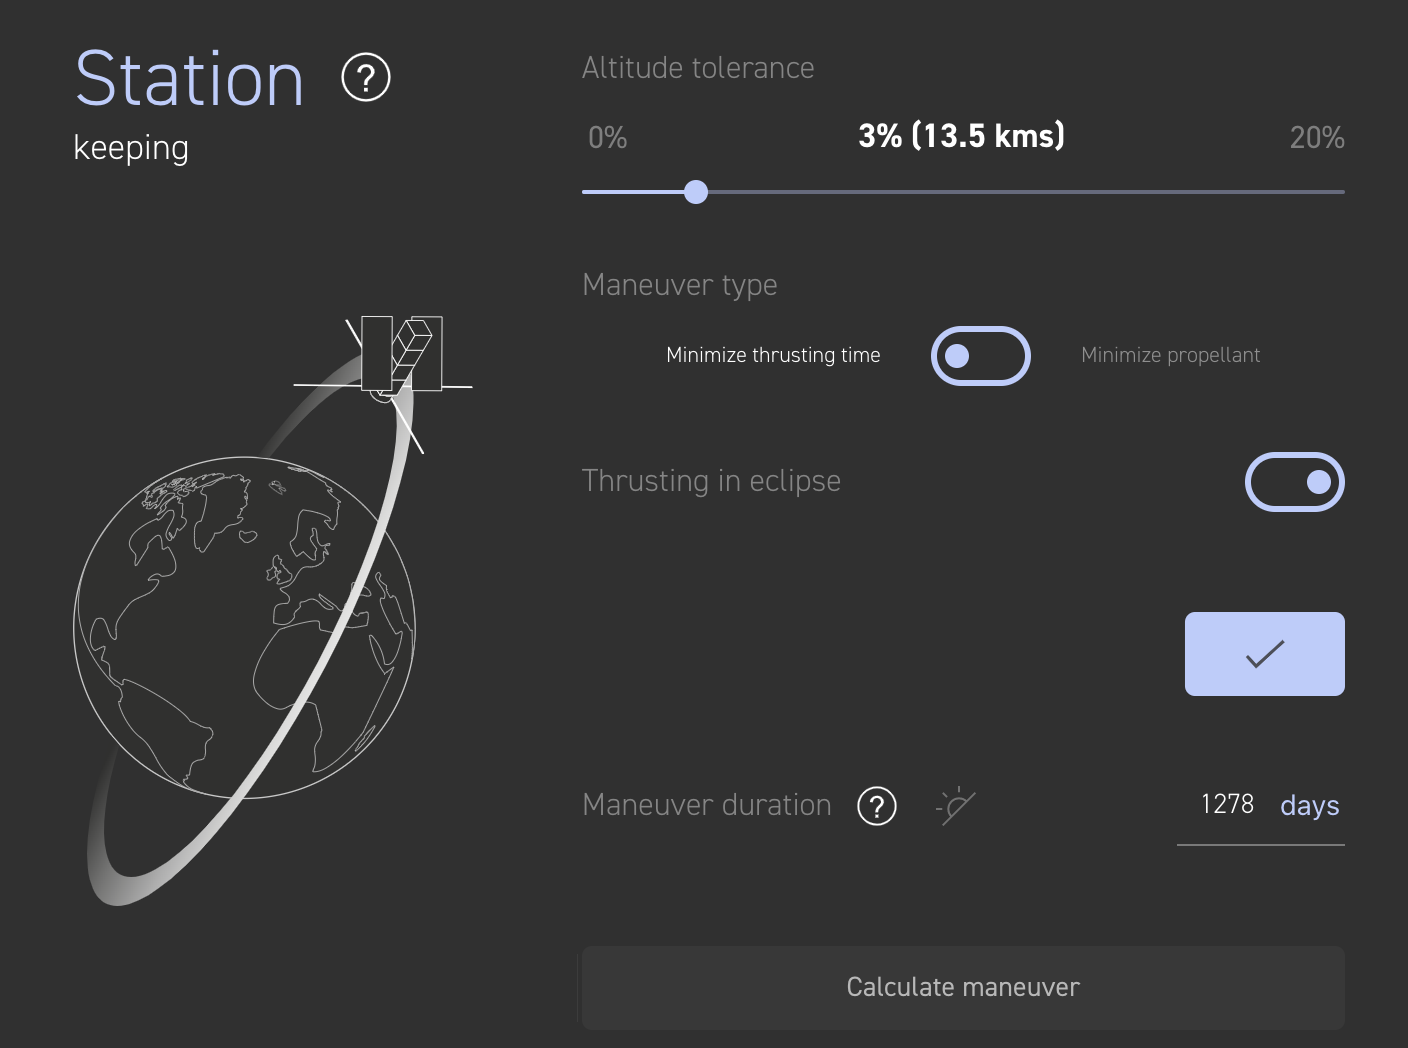
Task: Click the 3% (13.5 kms) value readout
Action: [961, 136]
